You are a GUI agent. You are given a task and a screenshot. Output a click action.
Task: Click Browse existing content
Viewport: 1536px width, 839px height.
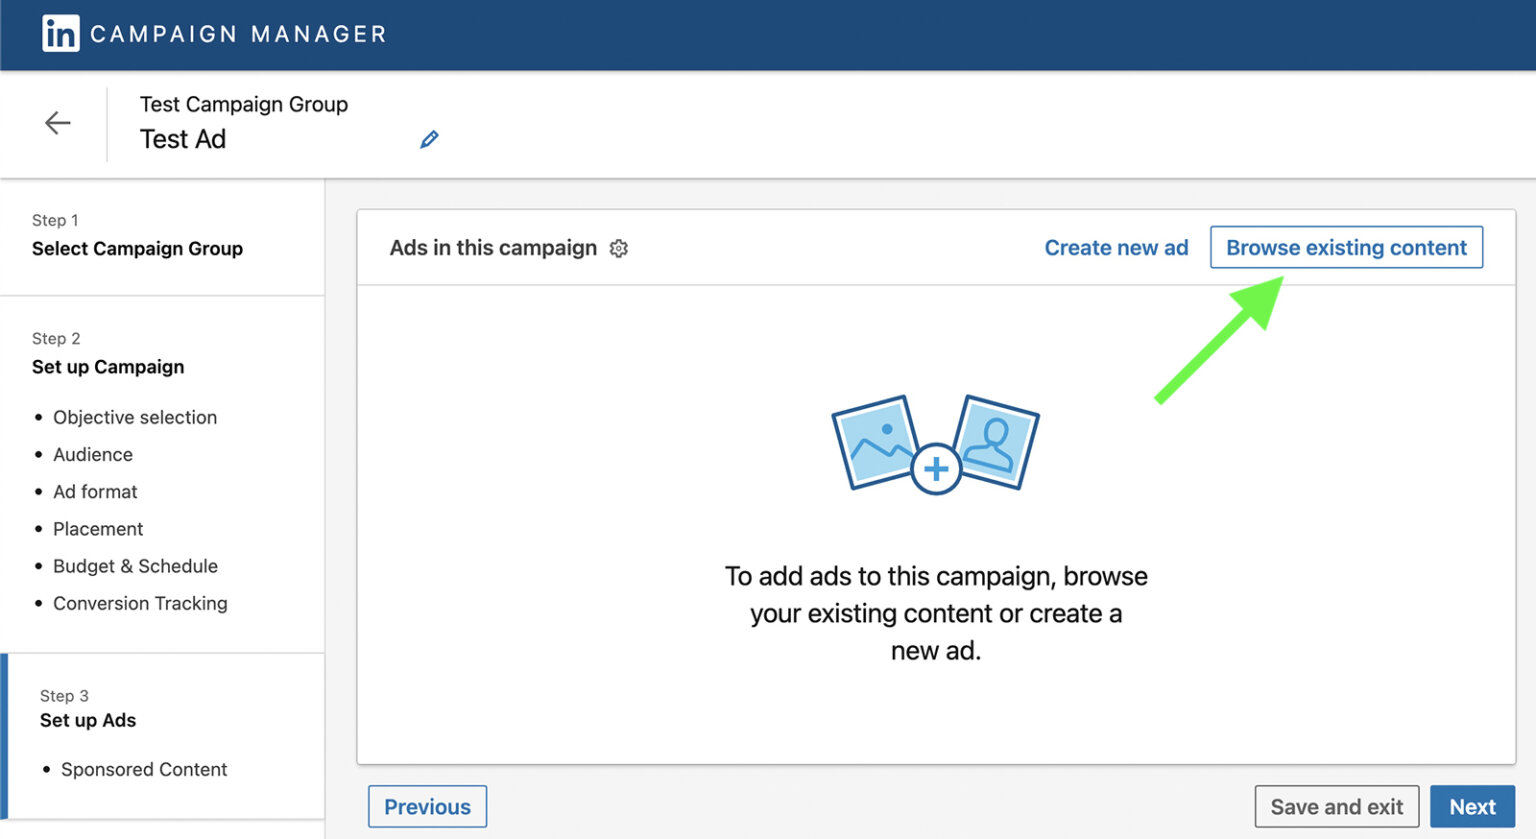tap(1345, 247)
